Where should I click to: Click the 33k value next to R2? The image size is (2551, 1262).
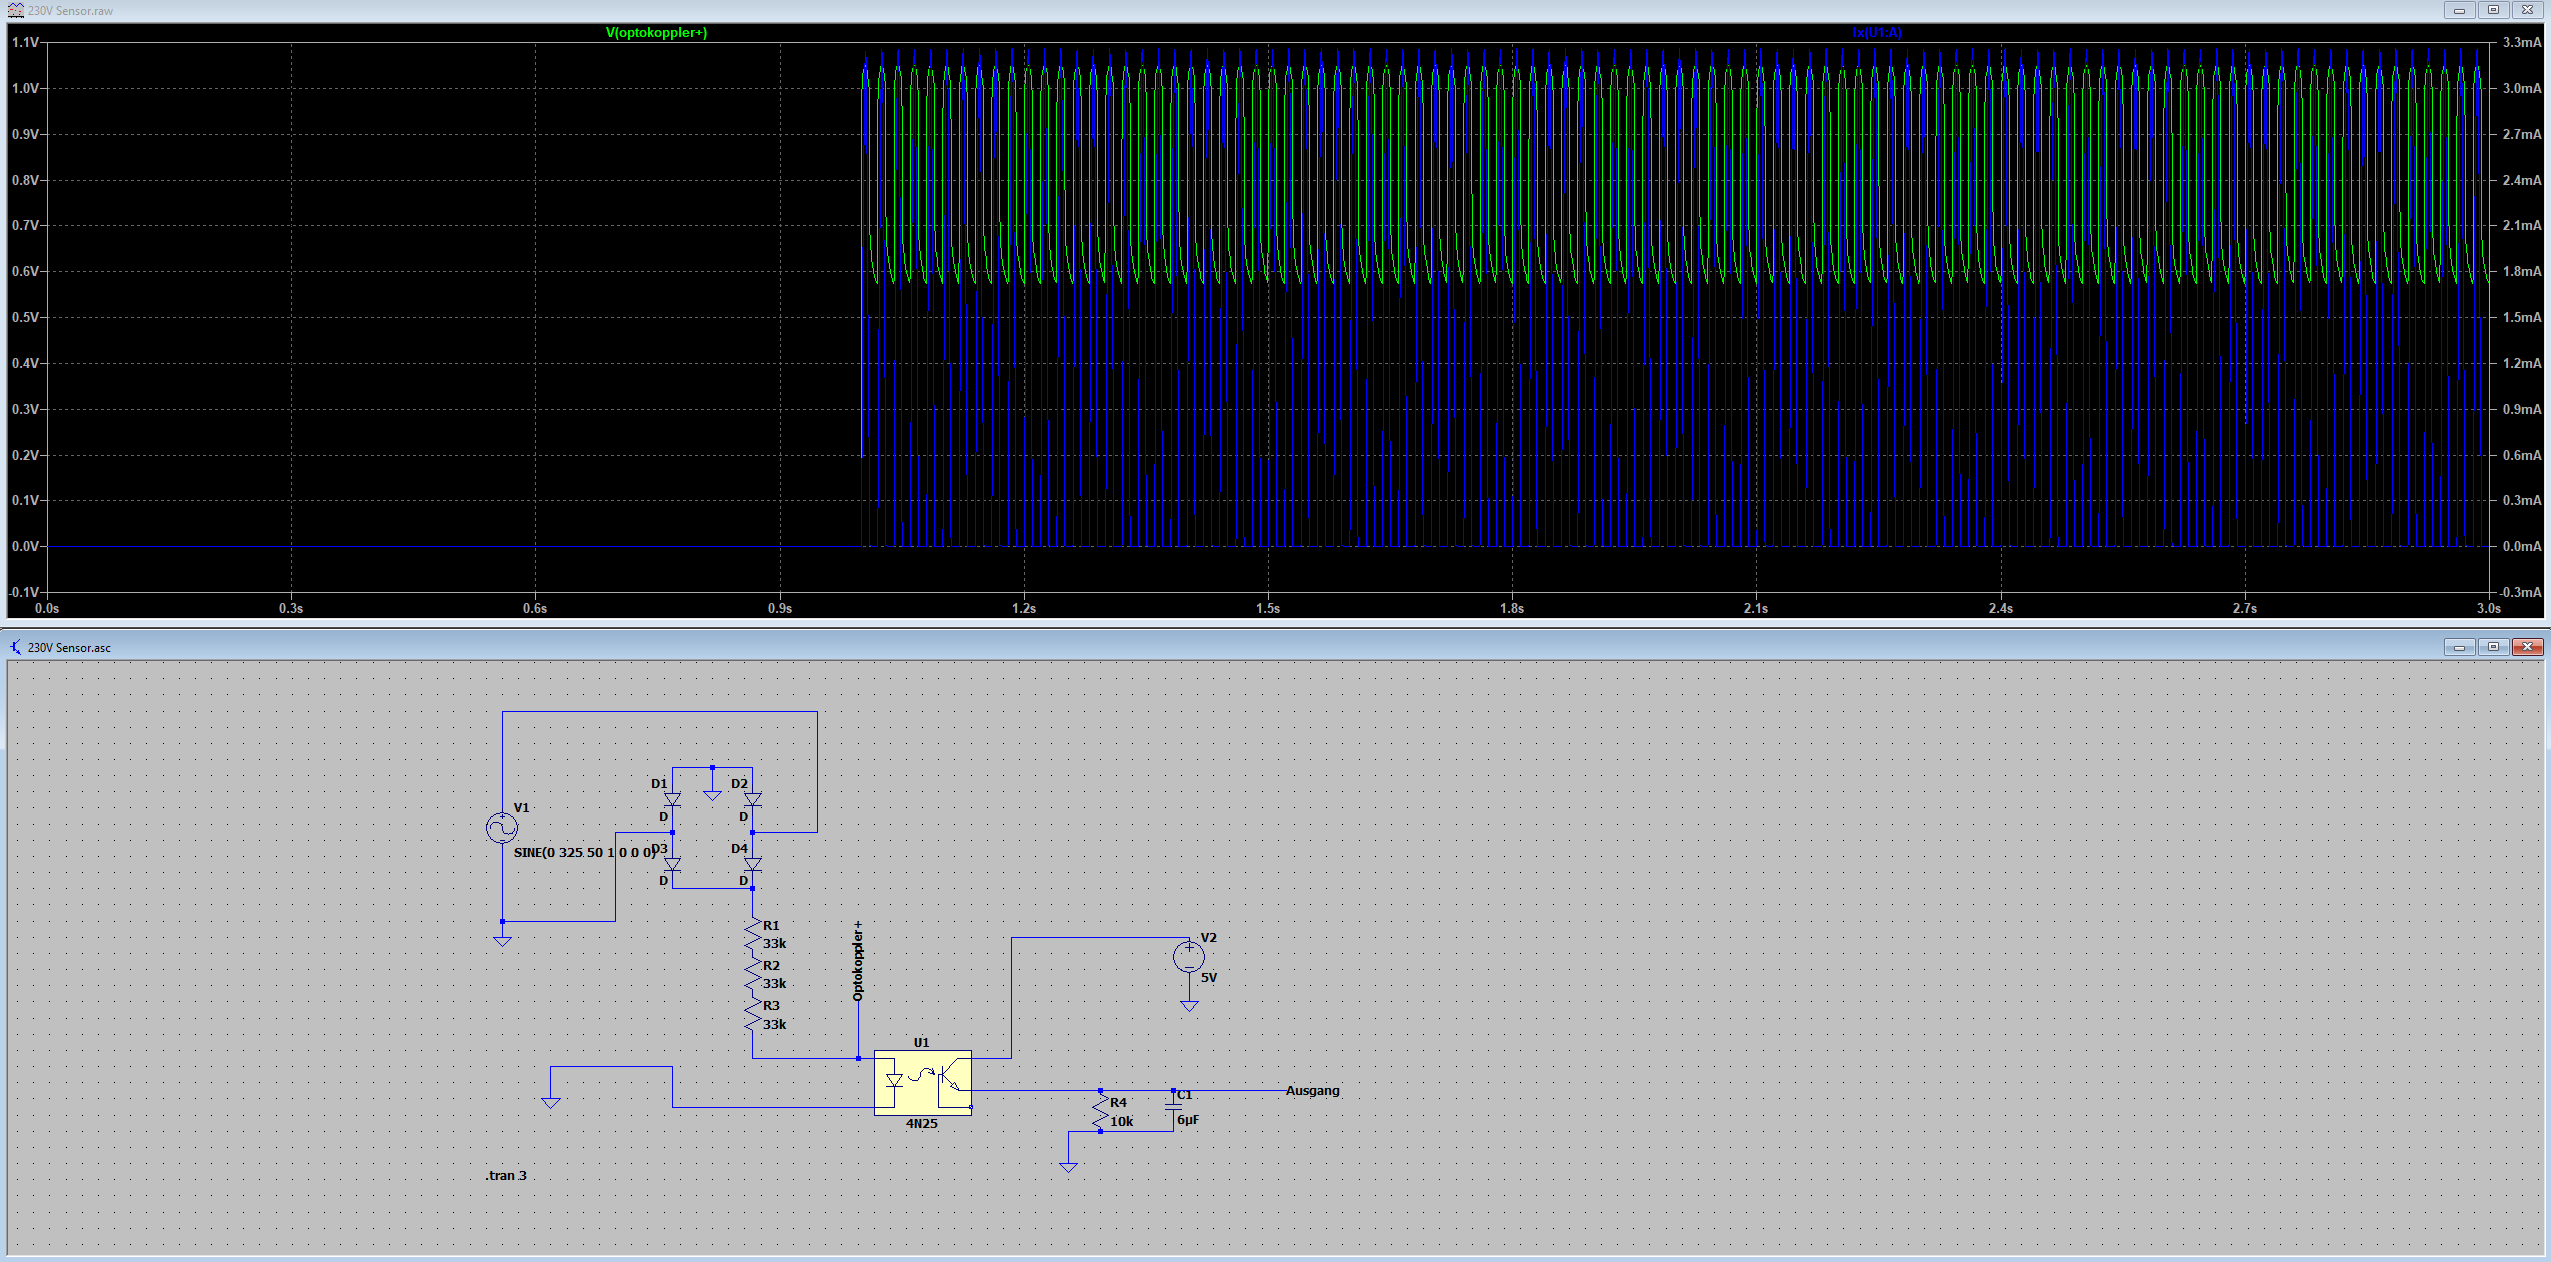[x=775, y=983]
